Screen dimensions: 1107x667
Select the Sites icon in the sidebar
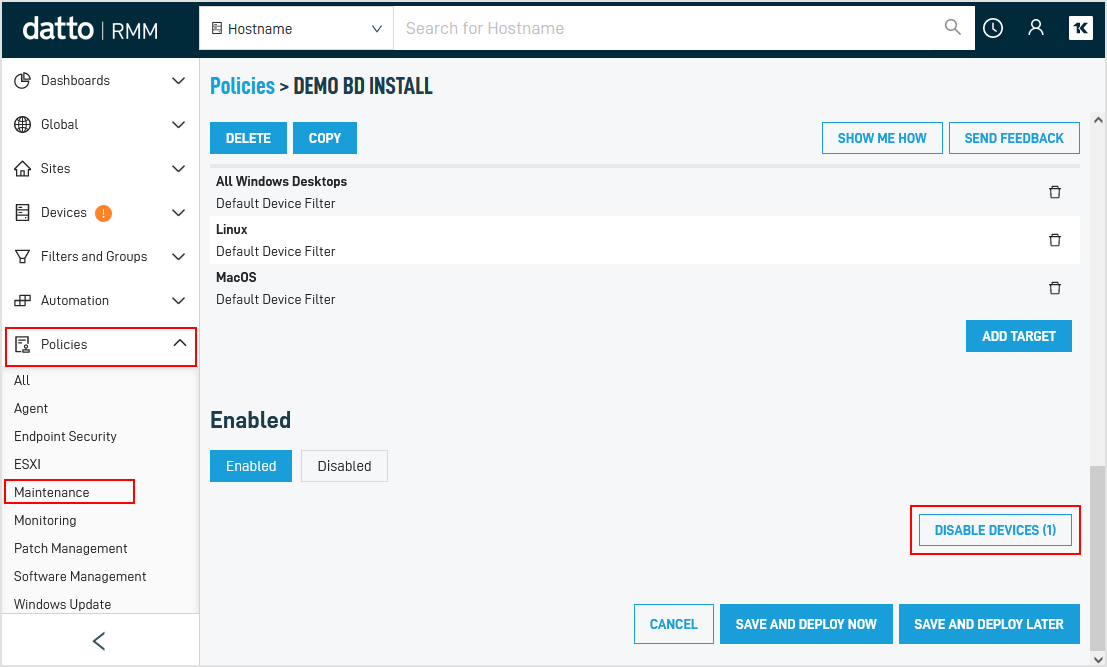point(22,168)
